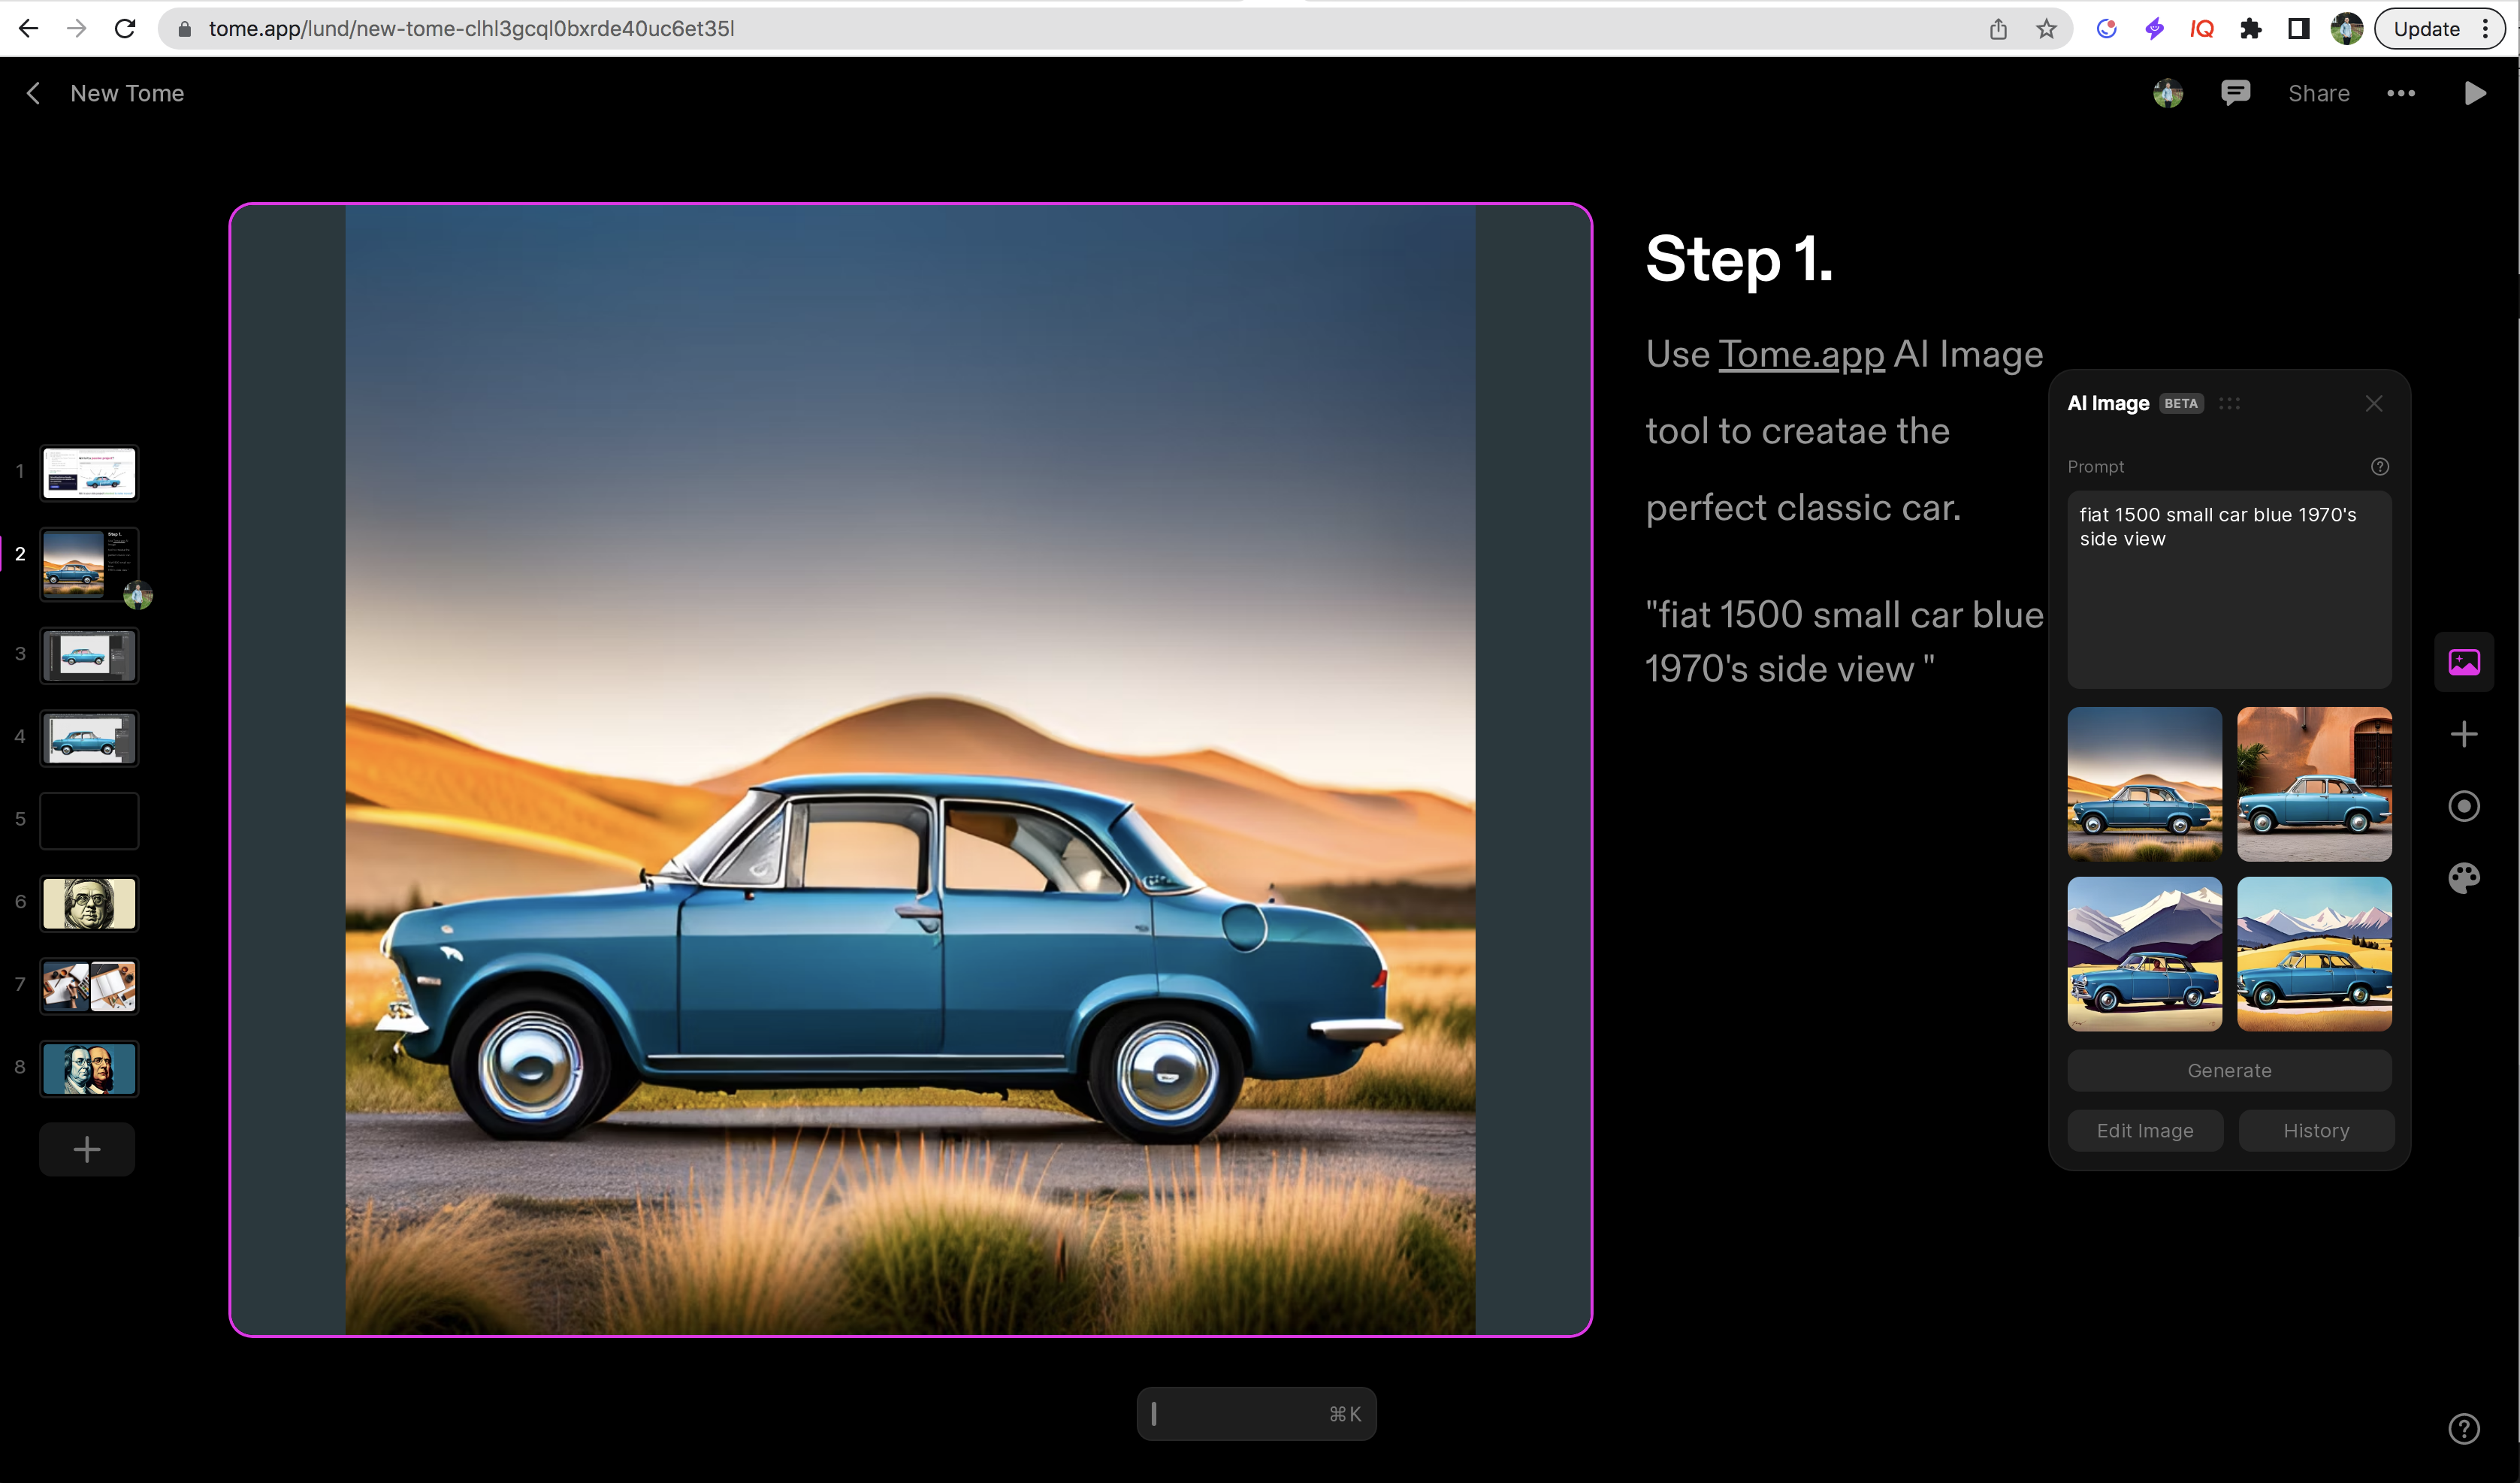The image size is (2520, 1483).
Task: Open the three-dots more options menu
Action: coord(2400,93)
